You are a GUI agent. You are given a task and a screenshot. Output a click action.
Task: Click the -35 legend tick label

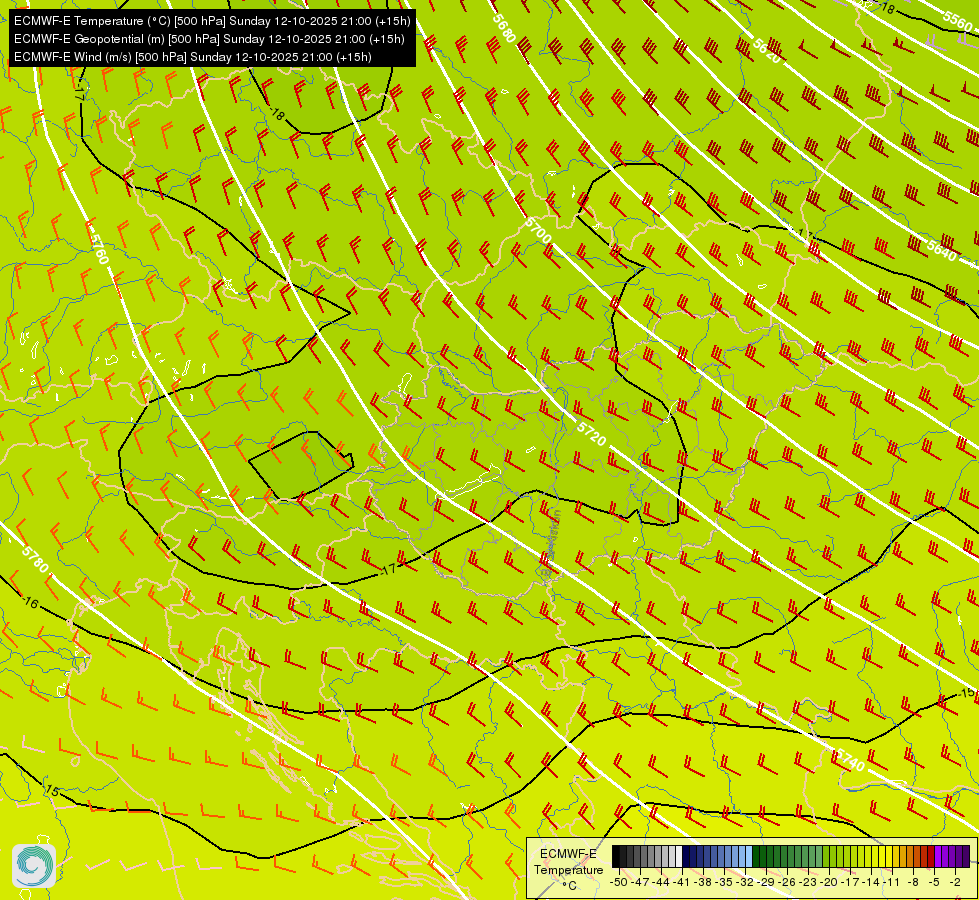[x=724, y=882]
